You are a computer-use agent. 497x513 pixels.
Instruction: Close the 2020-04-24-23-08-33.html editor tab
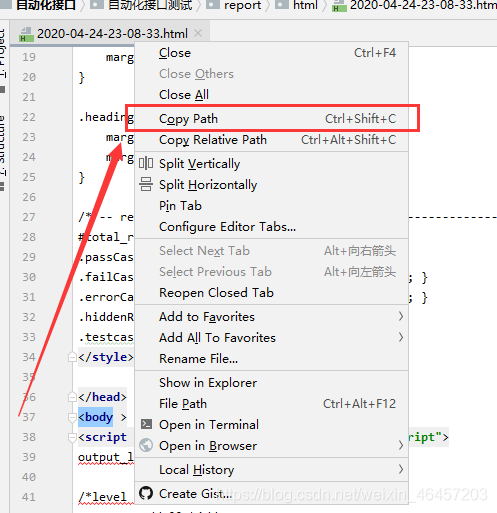coord(198,33)
